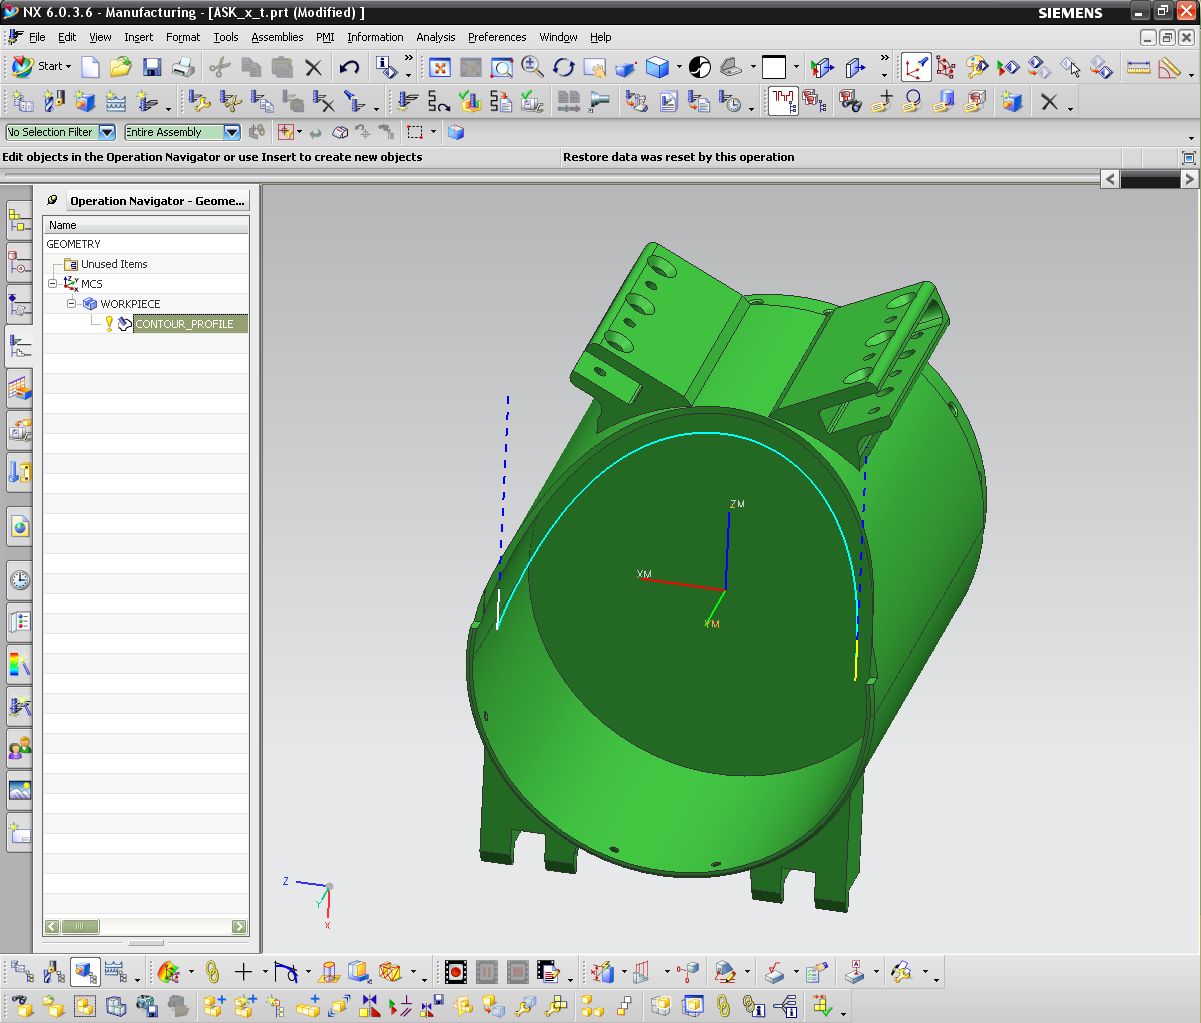Collapse the WORKPIECE tree node
The width and height of the screenshot is (1201, 1023).
(71, 303)
